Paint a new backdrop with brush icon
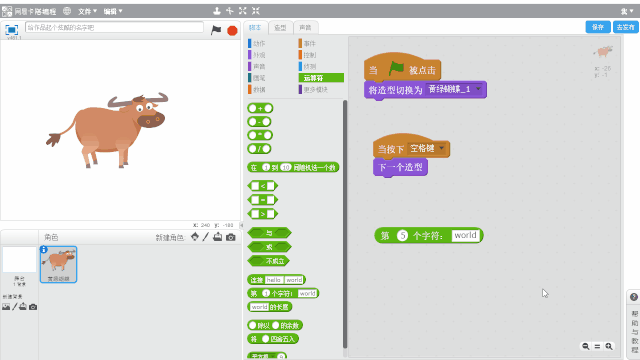Image resolution: width=640 pixels, height=360 pixels. (15, 307)
